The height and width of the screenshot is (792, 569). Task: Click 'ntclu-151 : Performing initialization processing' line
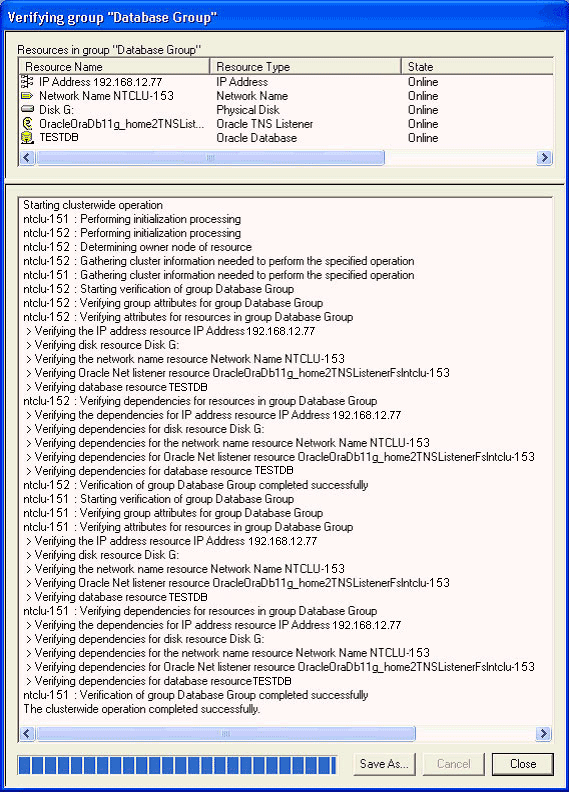tap(132, 219)
